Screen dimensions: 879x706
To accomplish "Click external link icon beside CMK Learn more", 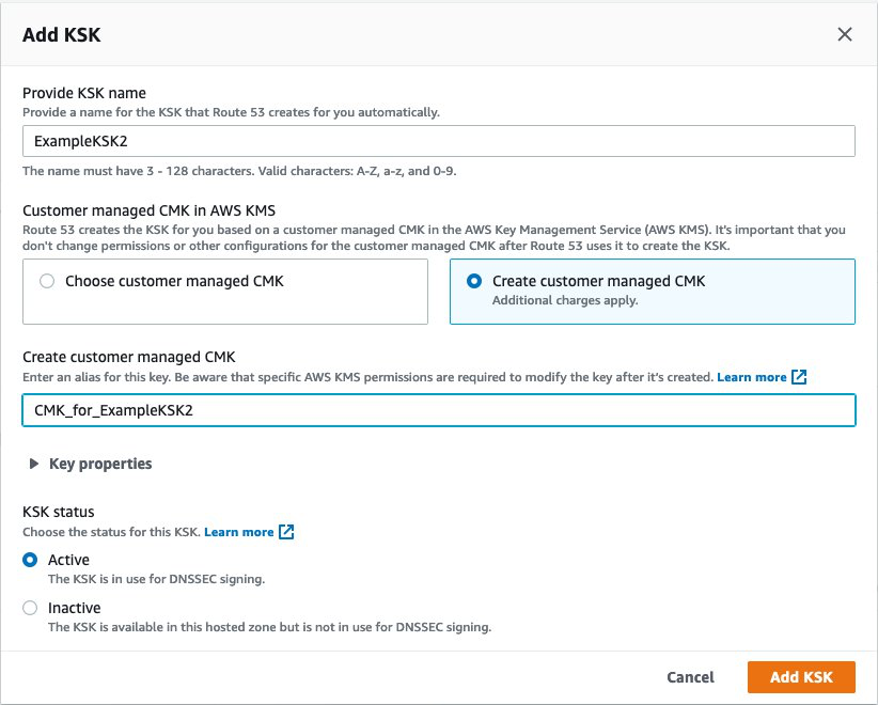I will [x=798, y=377].
